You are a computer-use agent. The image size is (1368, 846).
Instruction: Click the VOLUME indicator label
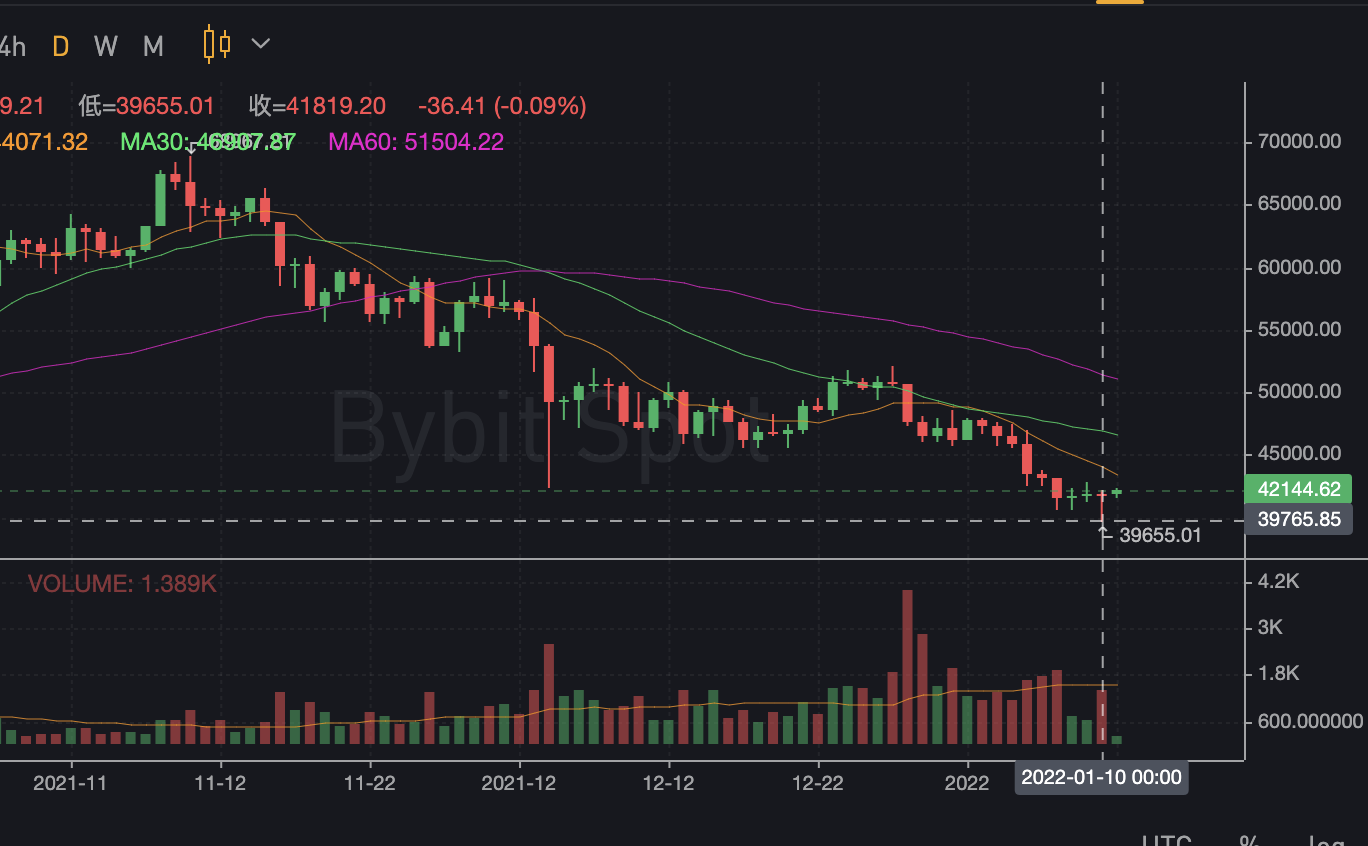pyautogui.click(x=122, y=584)
